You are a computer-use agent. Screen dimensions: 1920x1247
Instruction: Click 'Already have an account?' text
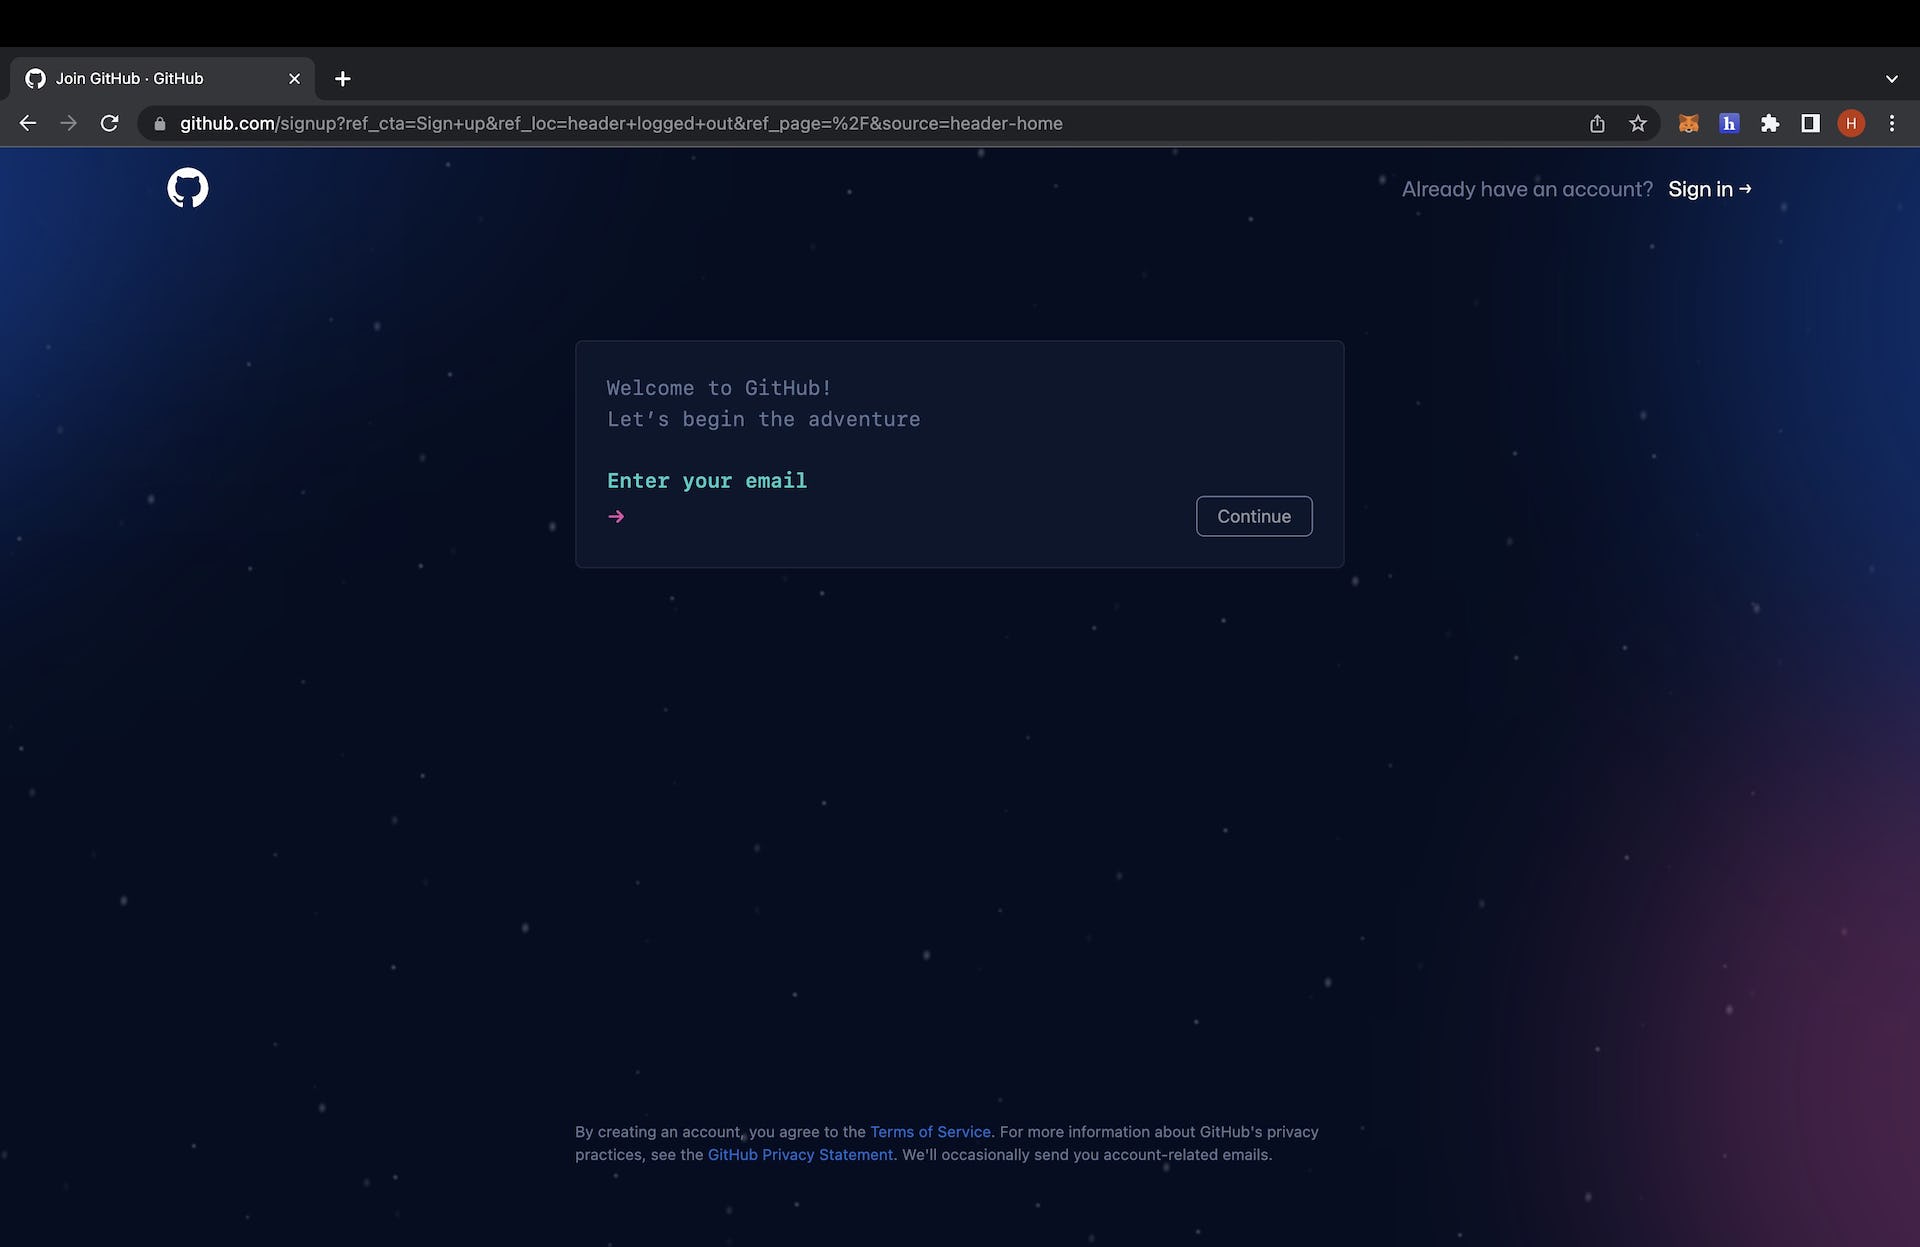(x=1527, y=189)
